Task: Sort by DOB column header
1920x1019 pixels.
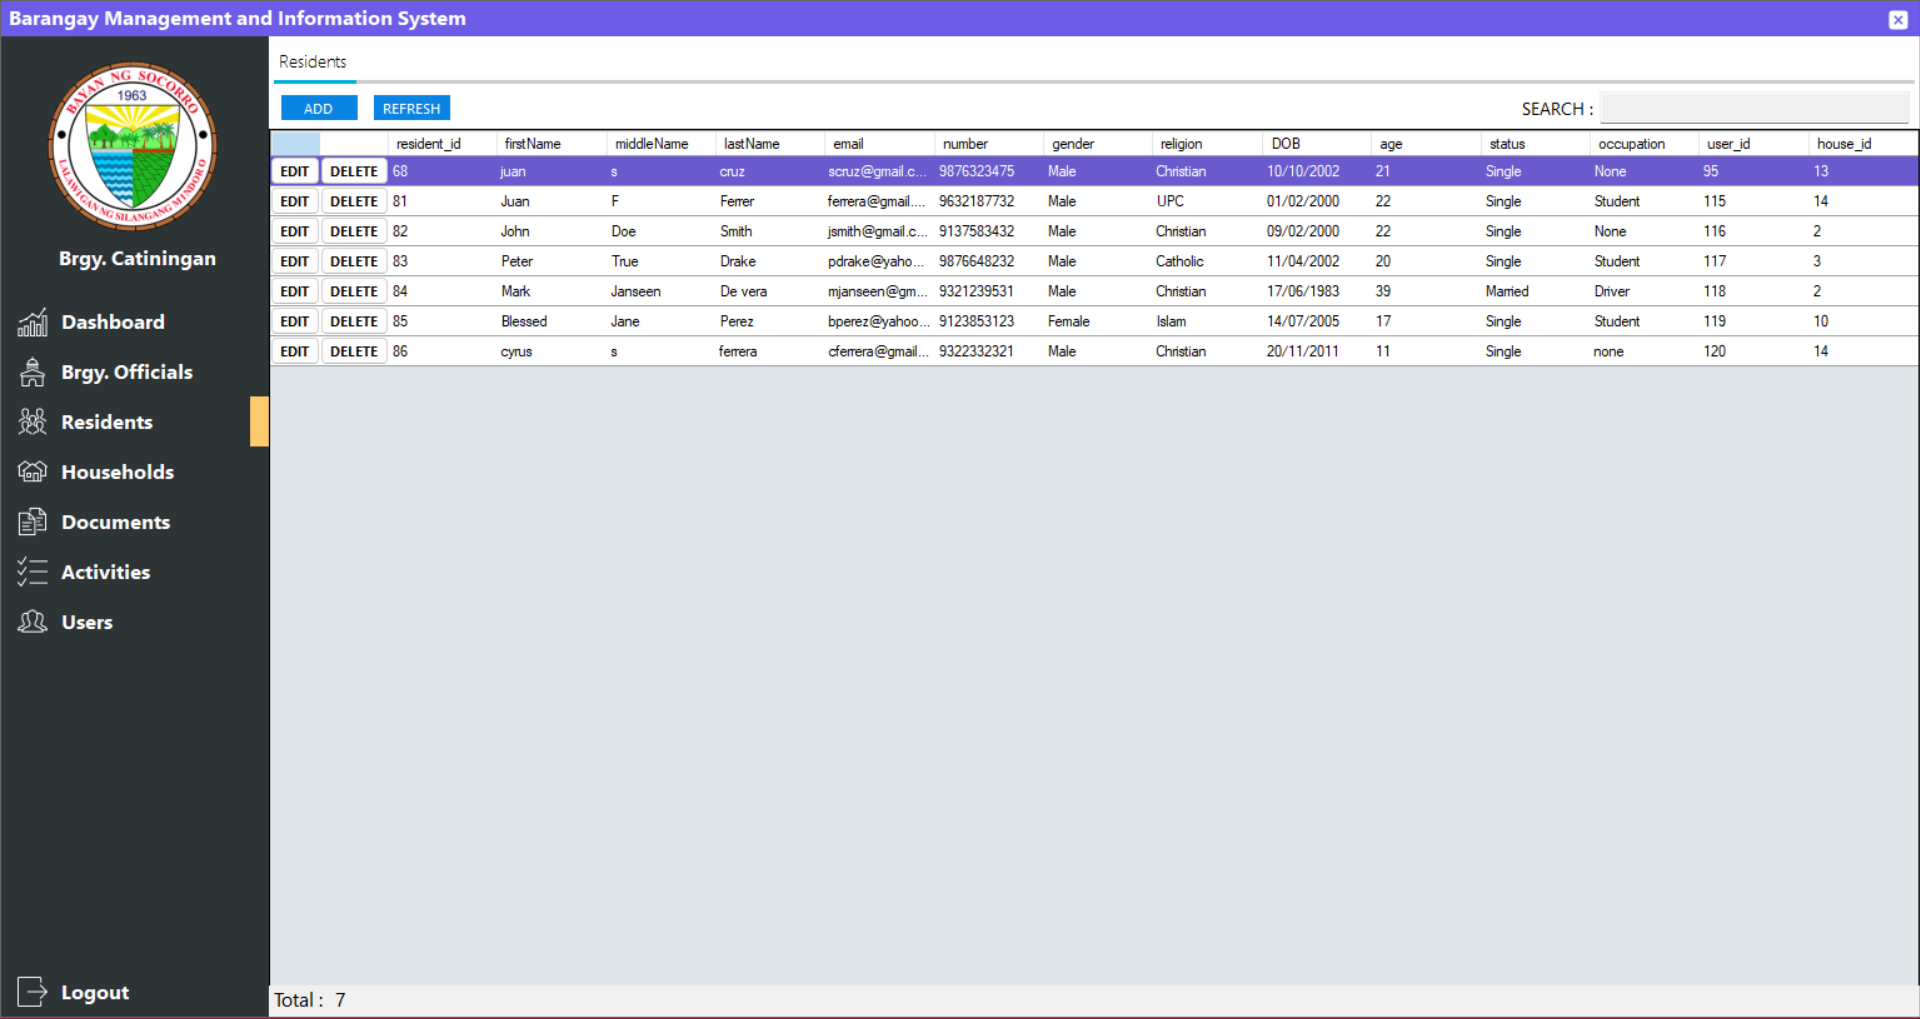Action: [x=1316, y=144]
